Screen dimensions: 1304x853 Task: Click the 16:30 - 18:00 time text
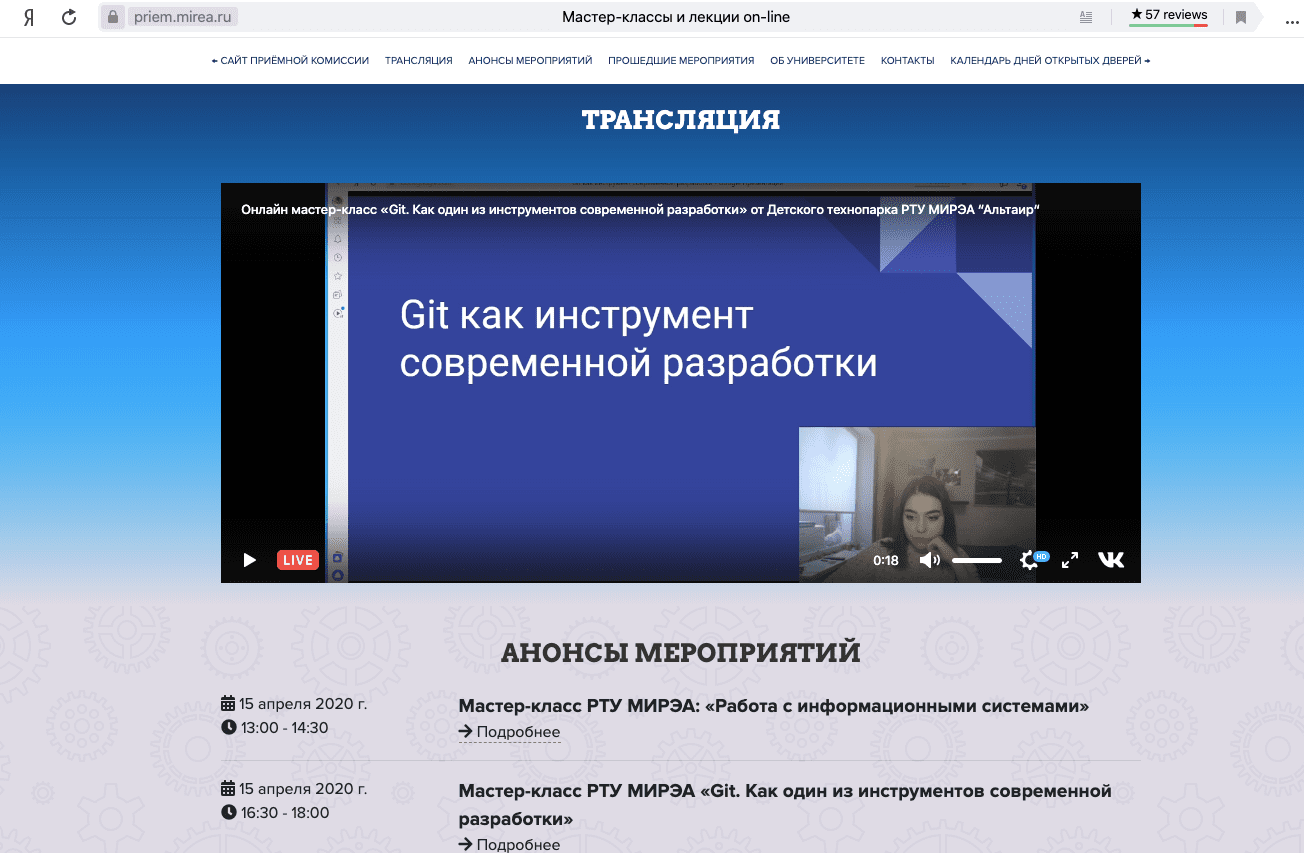285,813
